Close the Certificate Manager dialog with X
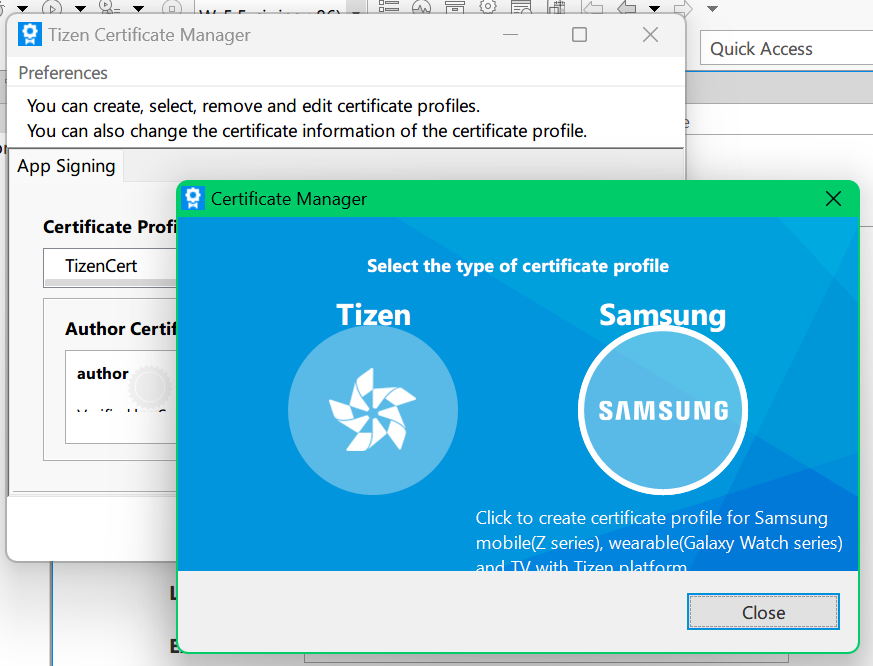 point(833,199)
